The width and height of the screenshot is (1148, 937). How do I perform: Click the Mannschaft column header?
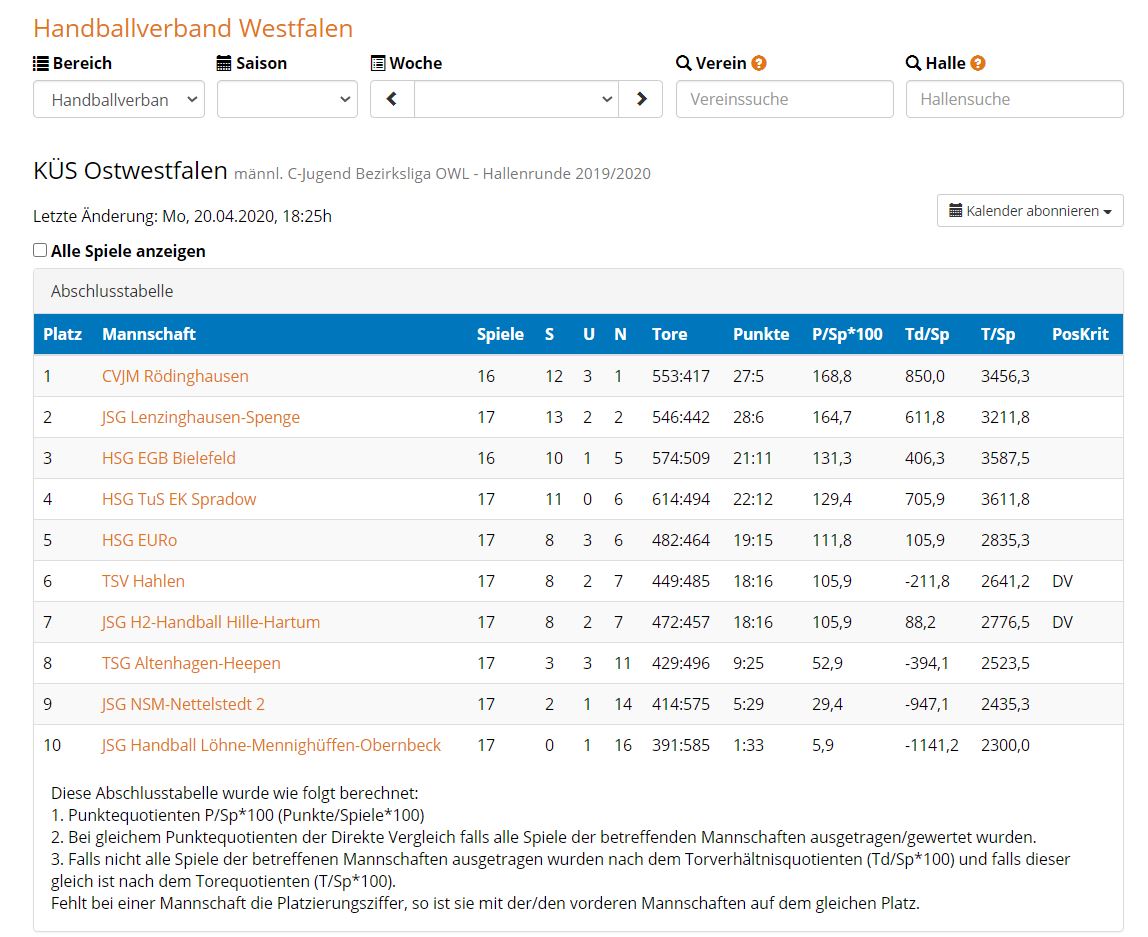(149, 335)
